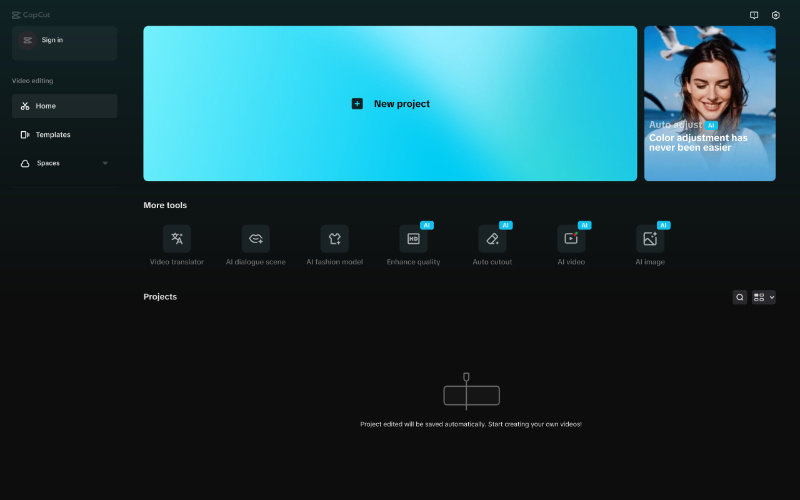Click the 'Color adjustment has never been easier' text

pos(698,142)
